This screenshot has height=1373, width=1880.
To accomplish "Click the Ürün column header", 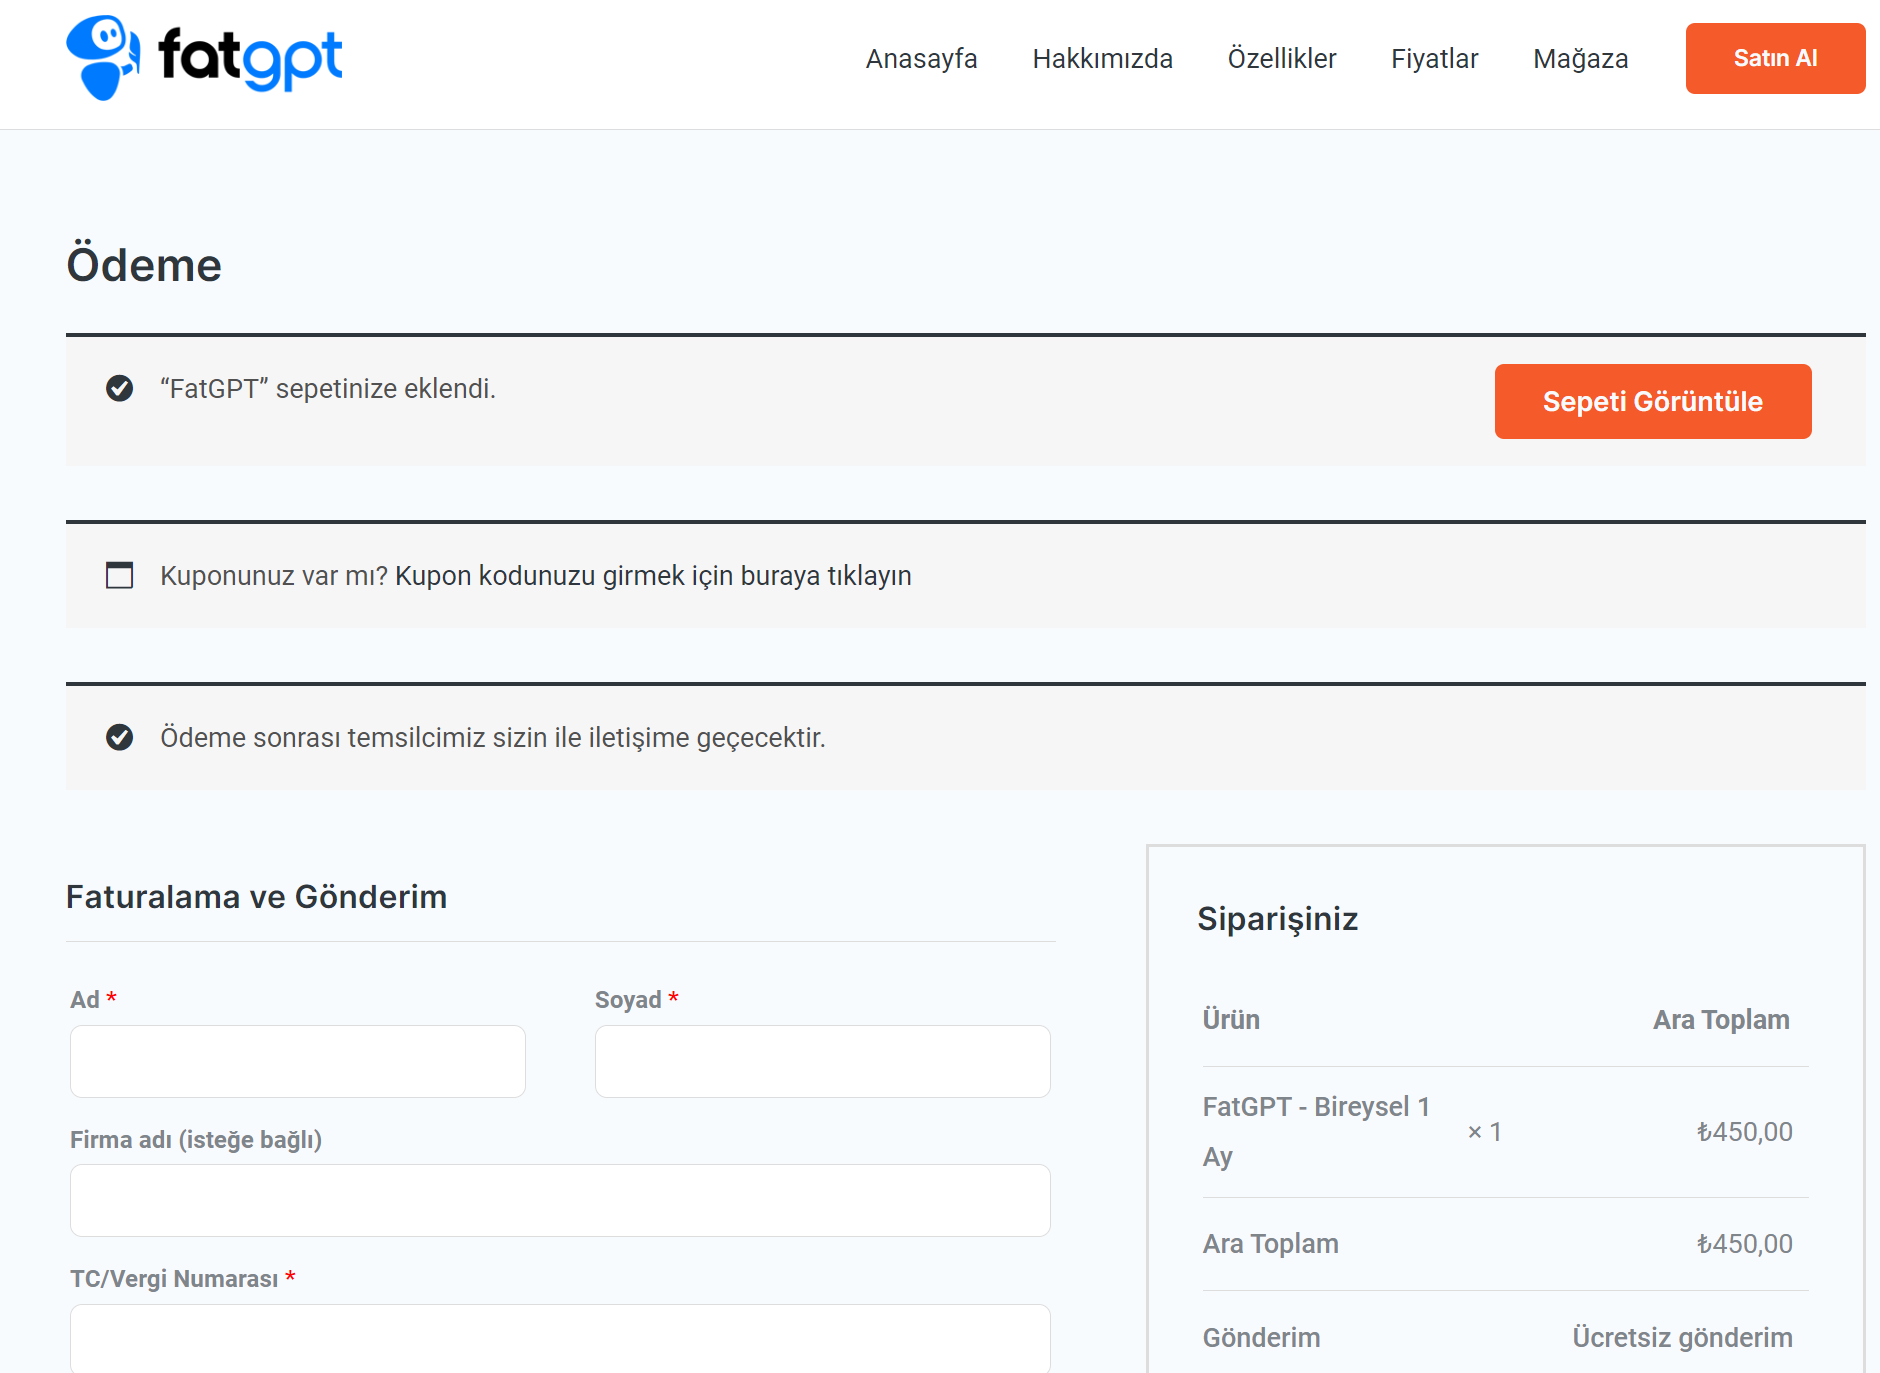I will [x=1231, y=1019].
